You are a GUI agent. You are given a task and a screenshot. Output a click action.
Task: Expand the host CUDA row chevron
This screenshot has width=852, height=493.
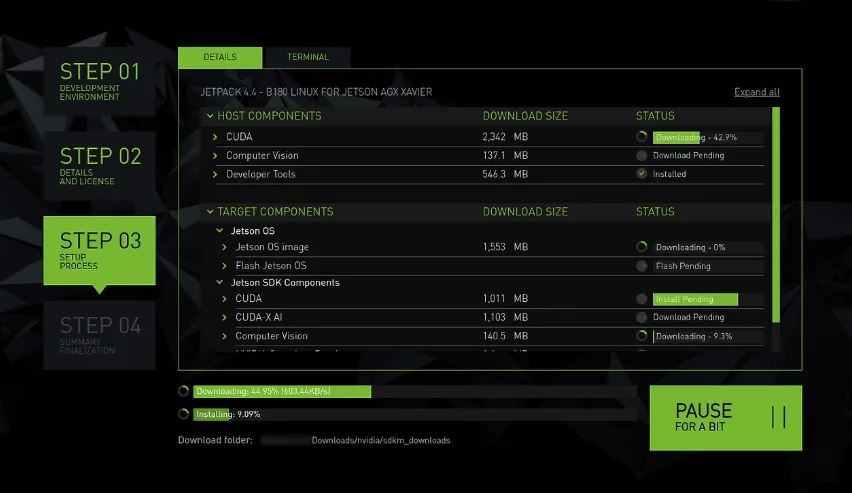tap(215, 137)
